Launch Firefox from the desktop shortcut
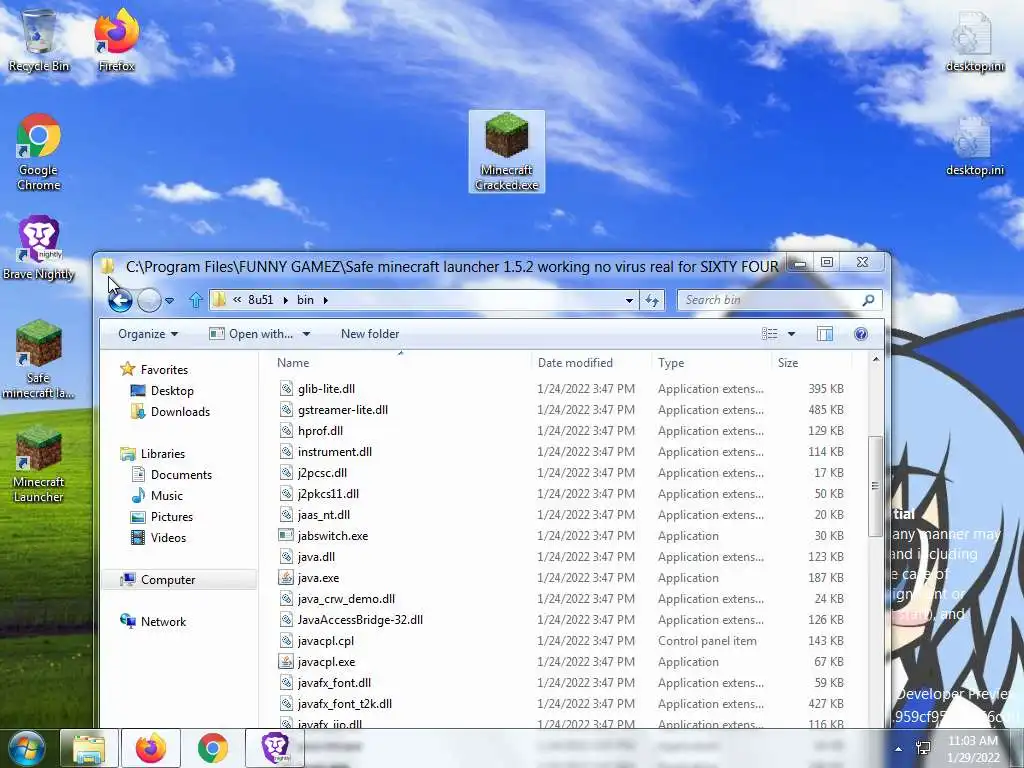1024x768 pixels. 116,40
